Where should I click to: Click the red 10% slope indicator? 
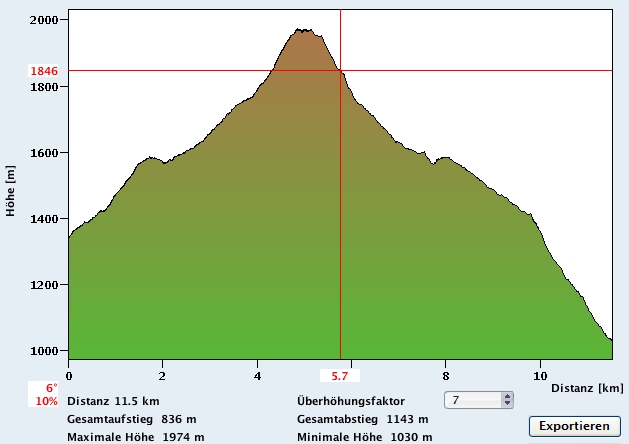click(x=46, y=401)
